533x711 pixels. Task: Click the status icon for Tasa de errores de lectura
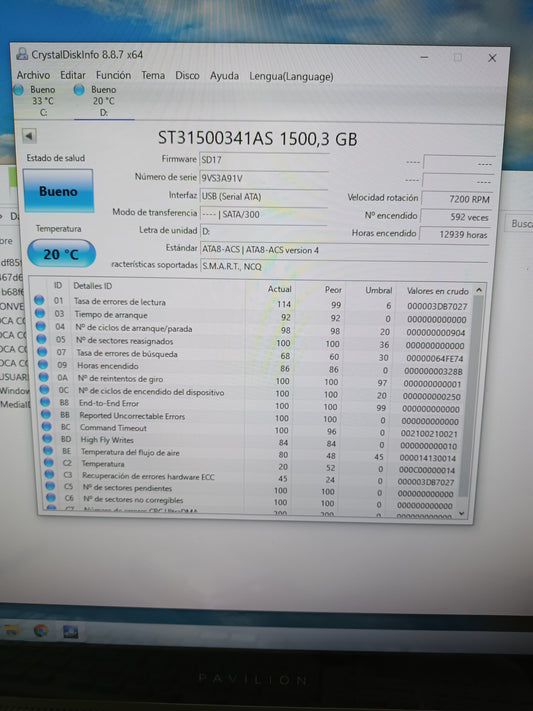(39, 300)
